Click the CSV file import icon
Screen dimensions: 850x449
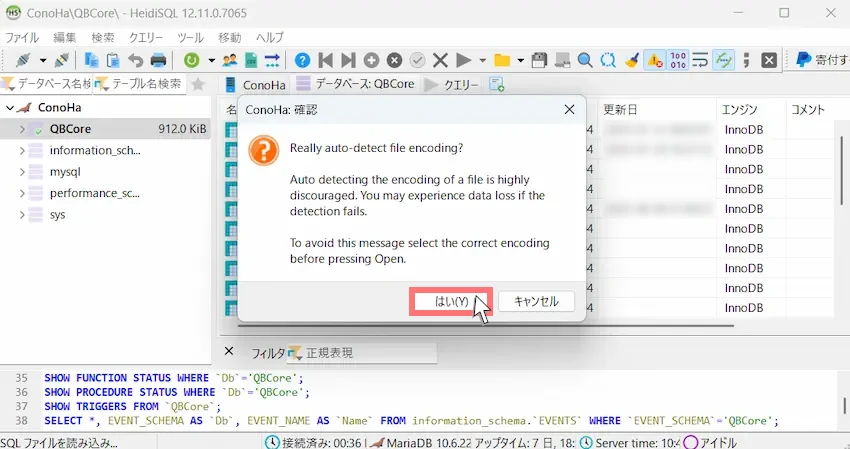pos(251,60)
